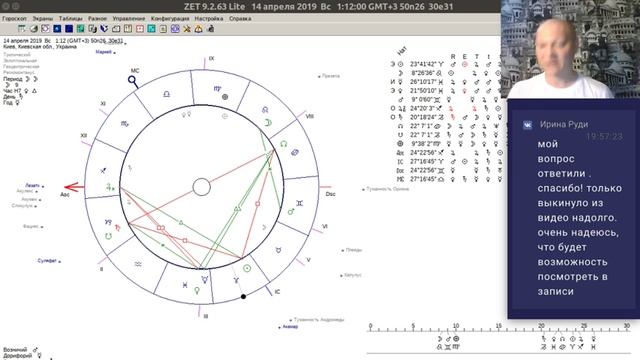Click the dark blue star sky toolbar icon

click(57, 29)
